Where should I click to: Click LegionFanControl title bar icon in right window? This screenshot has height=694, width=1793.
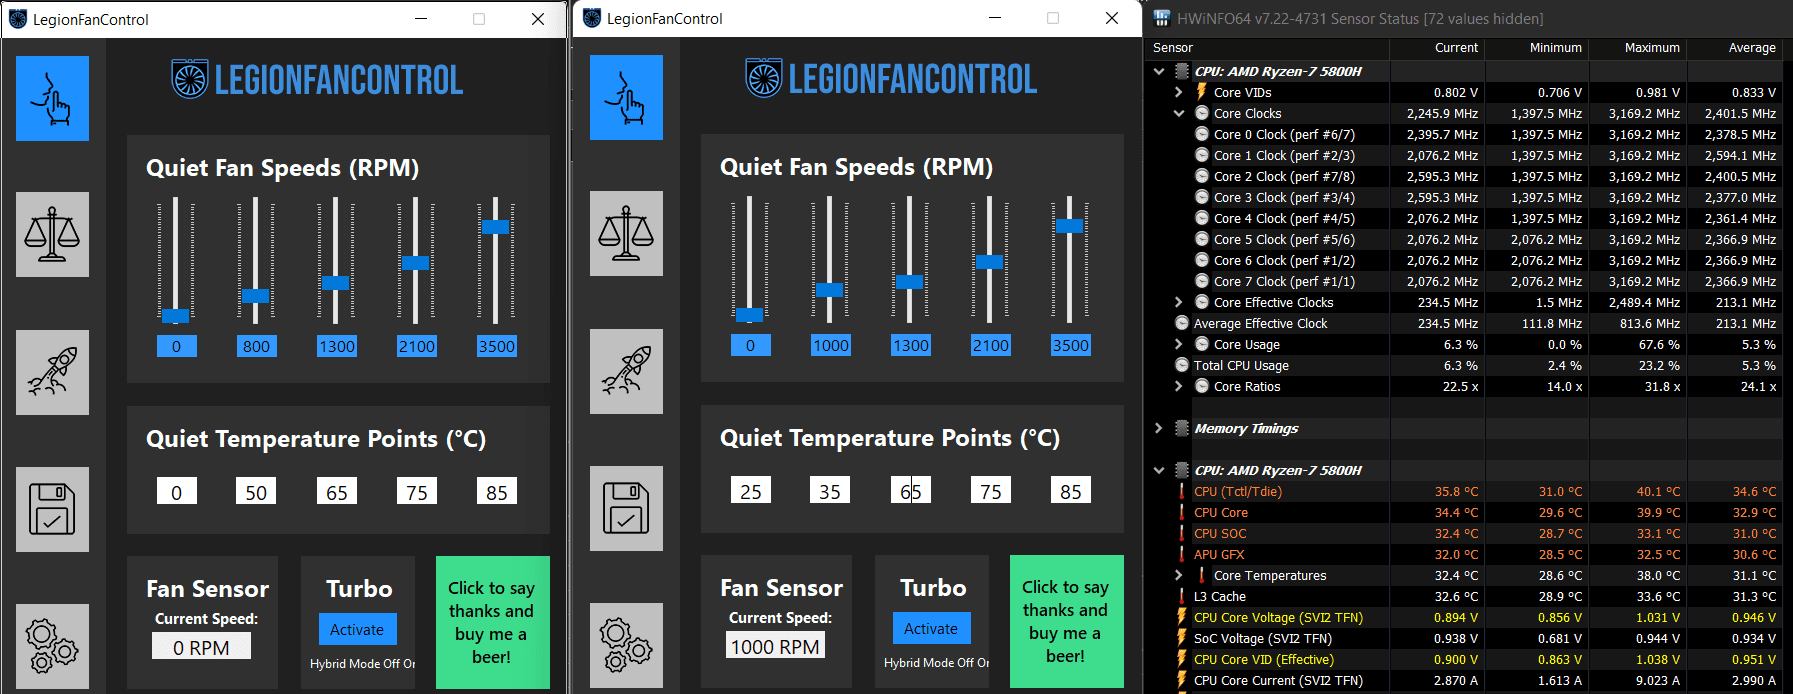(592, 18)
